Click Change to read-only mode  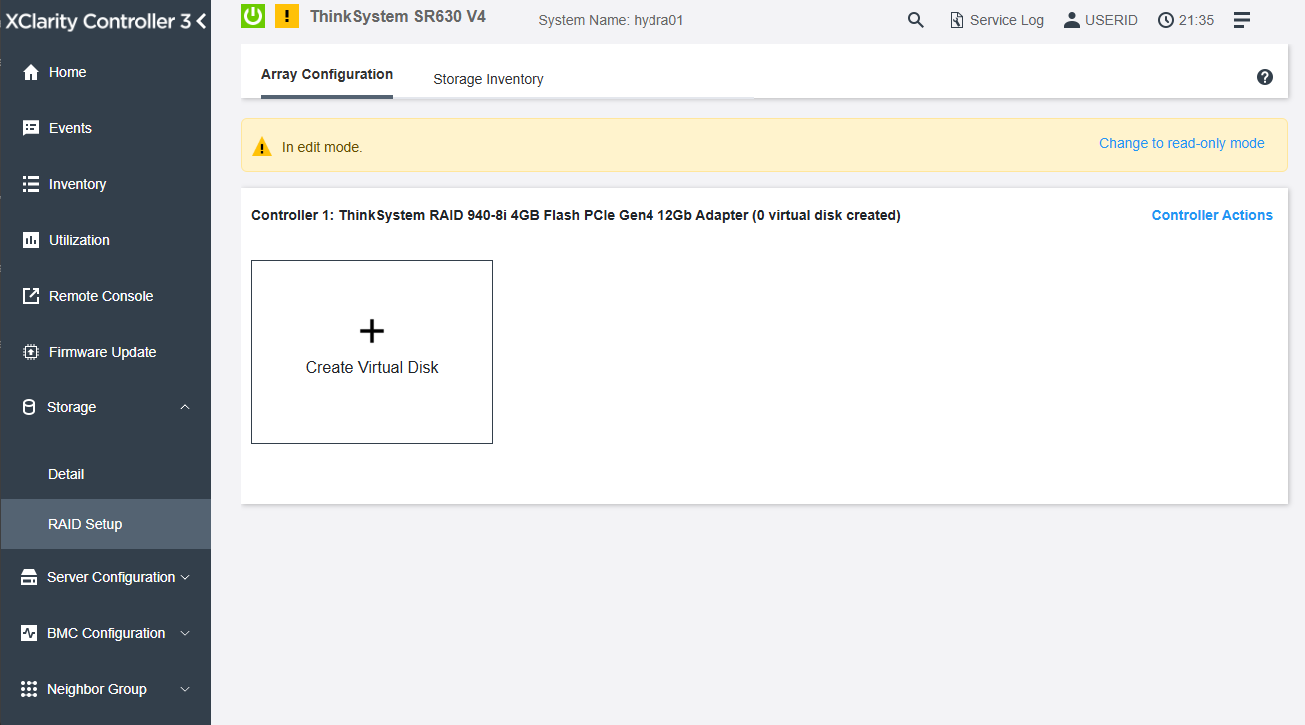tap(1181, 143)
